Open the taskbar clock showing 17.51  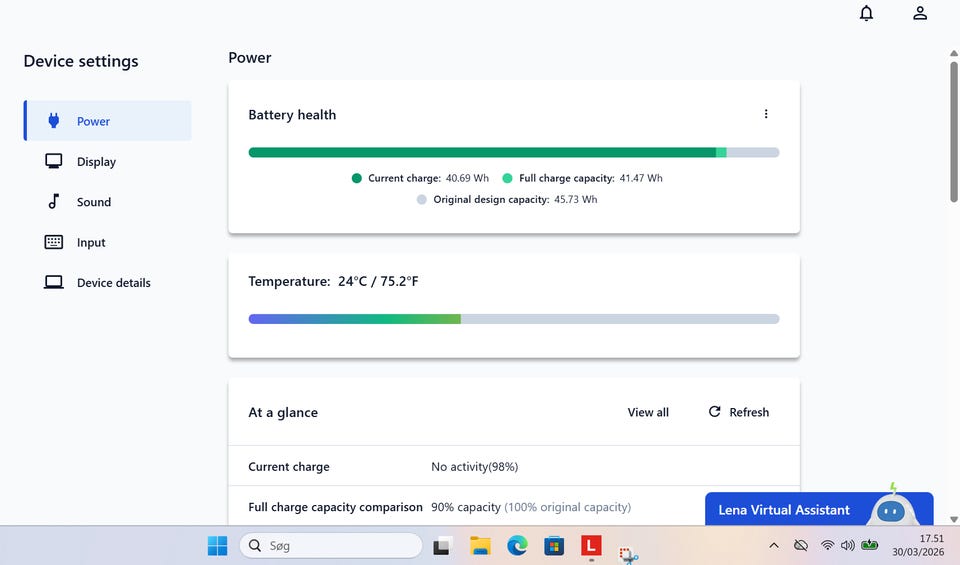click(x=918, y=545)
